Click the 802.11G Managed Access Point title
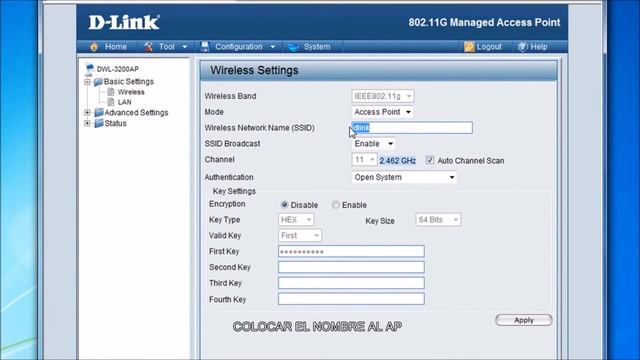Viewport: 640px width, 360px height. pos(484,22)
